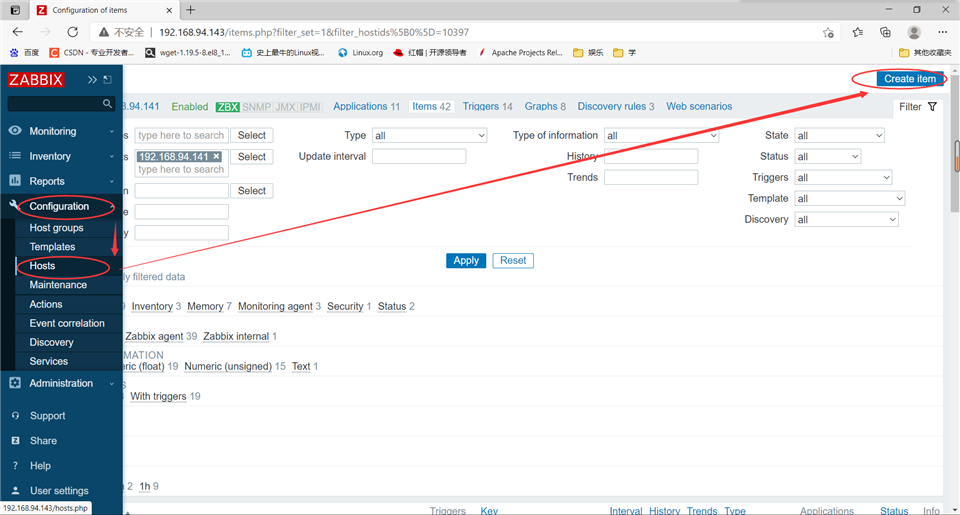Open Templates in Configuration menu
The image size is (960, 515).
click(x=52, y=247)
